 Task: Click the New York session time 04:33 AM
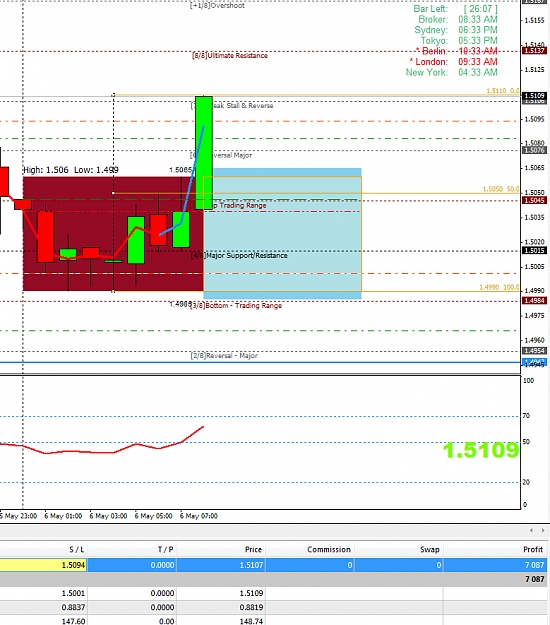tap(478, 73)
